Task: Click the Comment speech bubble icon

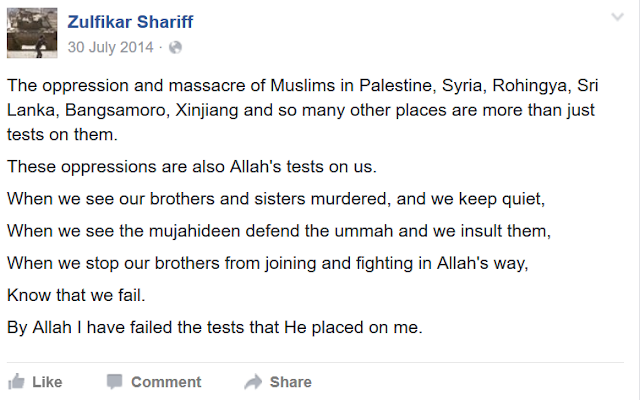Action: [x=114, y=382]
